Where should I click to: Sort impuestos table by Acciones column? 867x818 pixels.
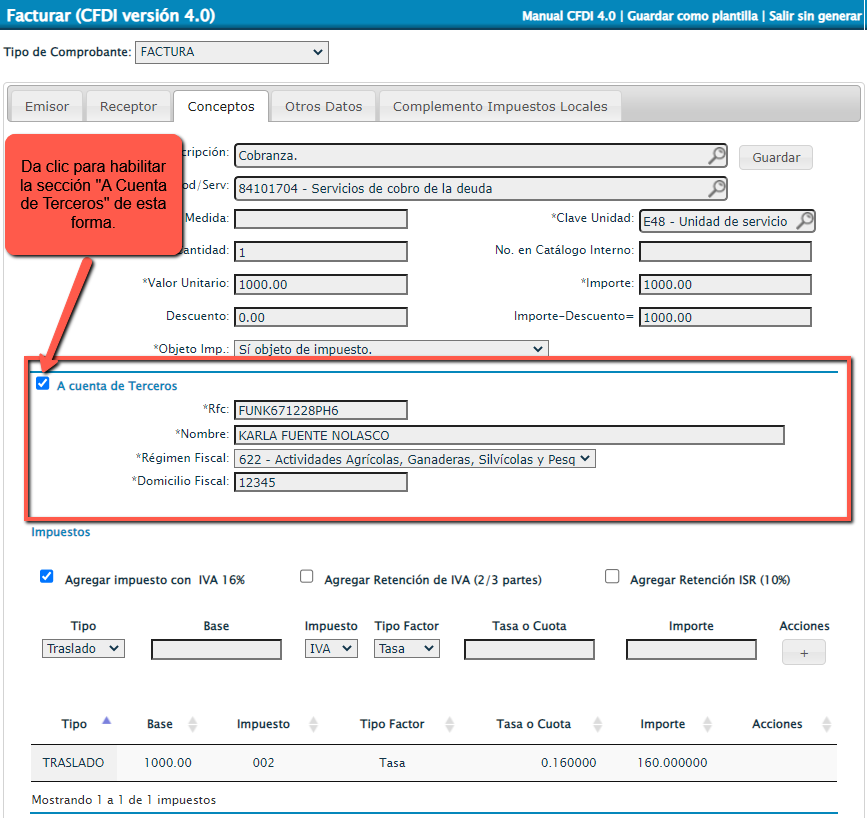(827, 724)
